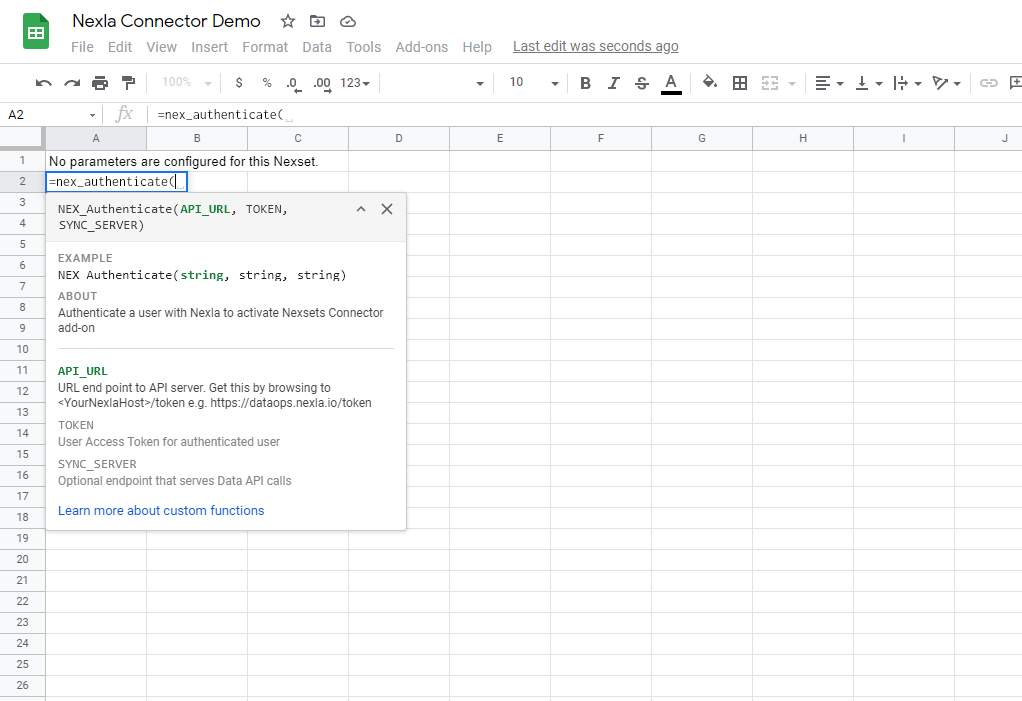Open the vertical align dropdown
Viewport: 1022px width, 701px height.
tap(869, 83)
